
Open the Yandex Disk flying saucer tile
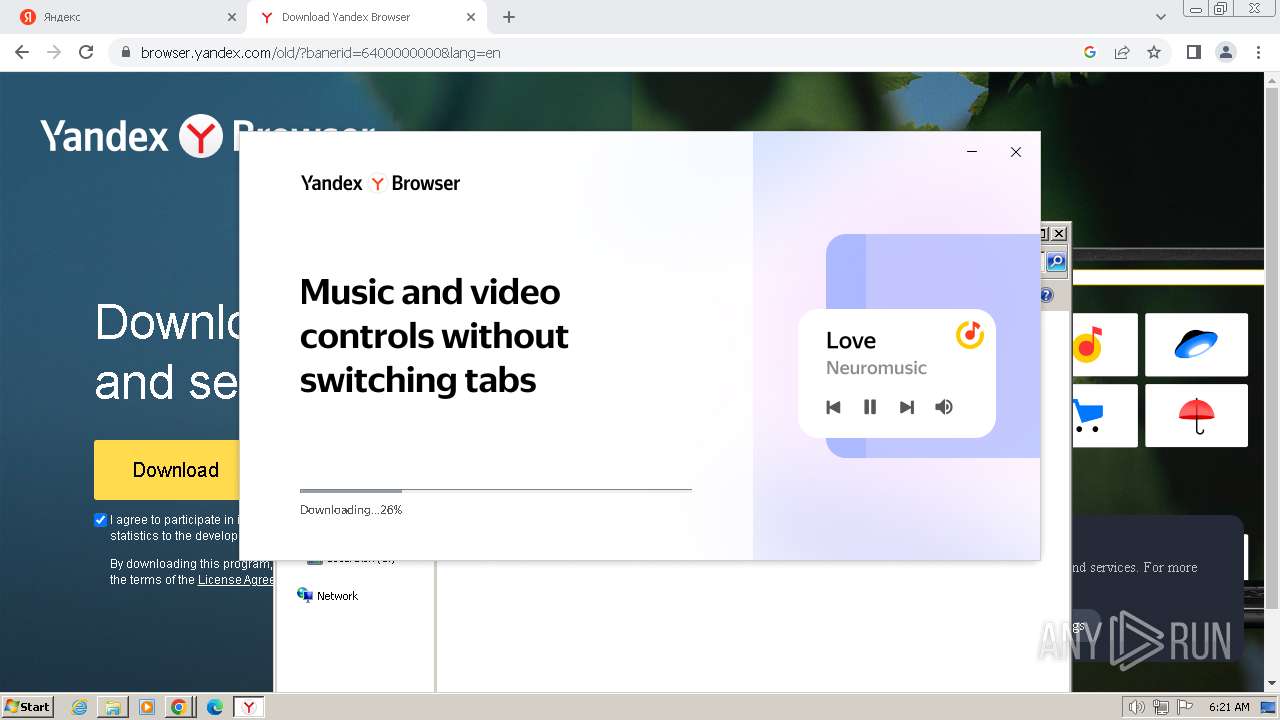(x=1196, y=344)
